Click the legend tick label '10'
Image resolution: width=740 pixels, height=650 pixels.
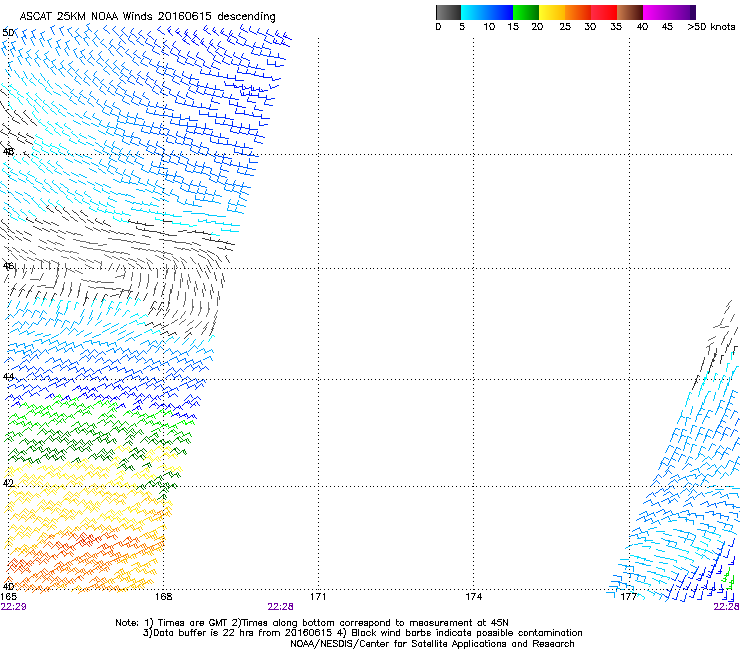489,27
